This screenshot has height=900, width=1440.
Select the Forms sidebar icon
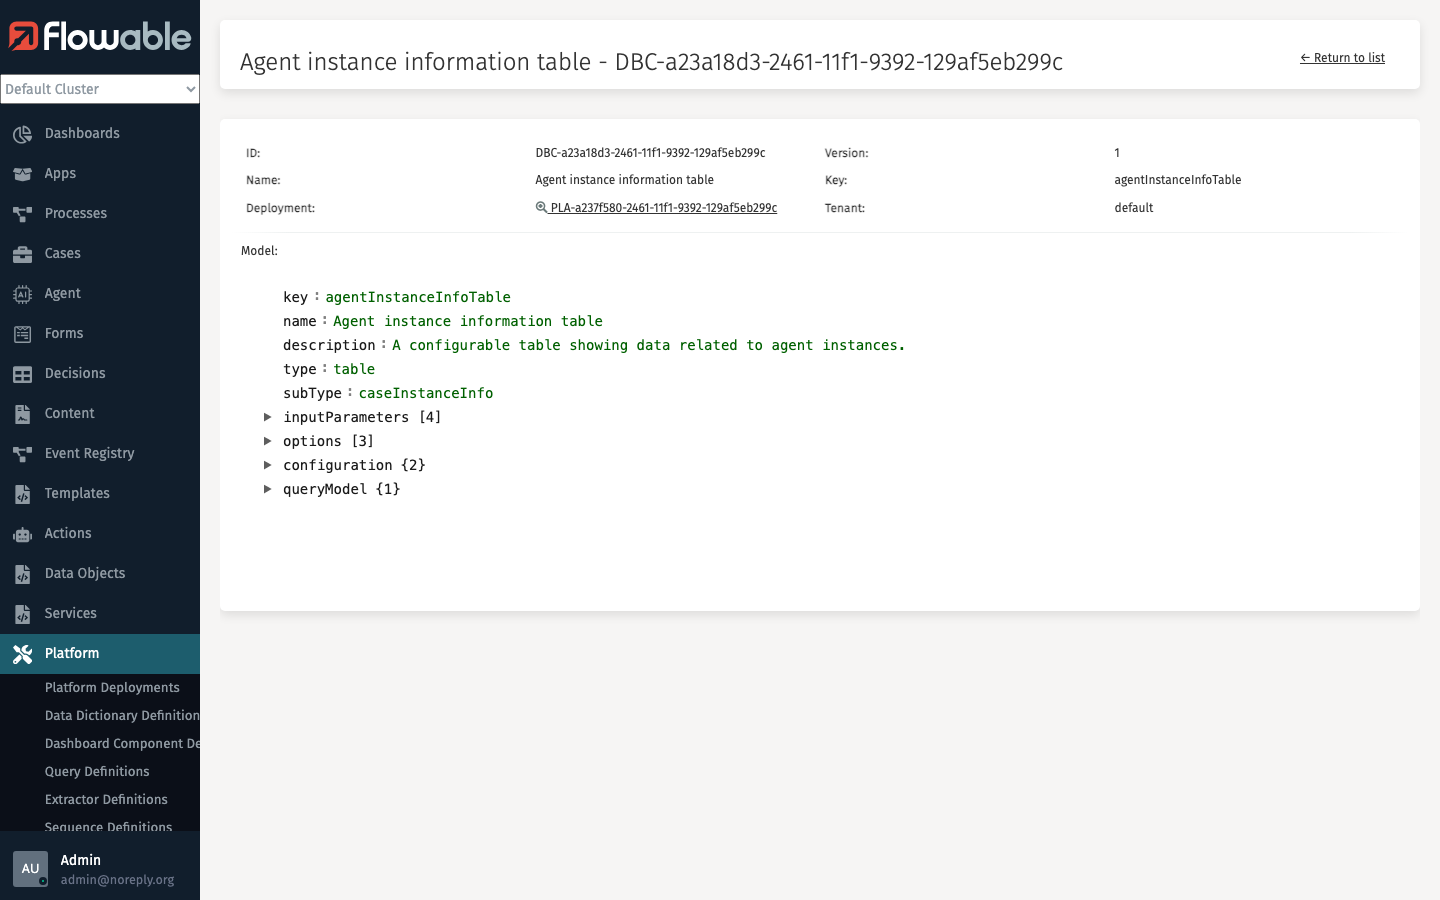point(23,333)
